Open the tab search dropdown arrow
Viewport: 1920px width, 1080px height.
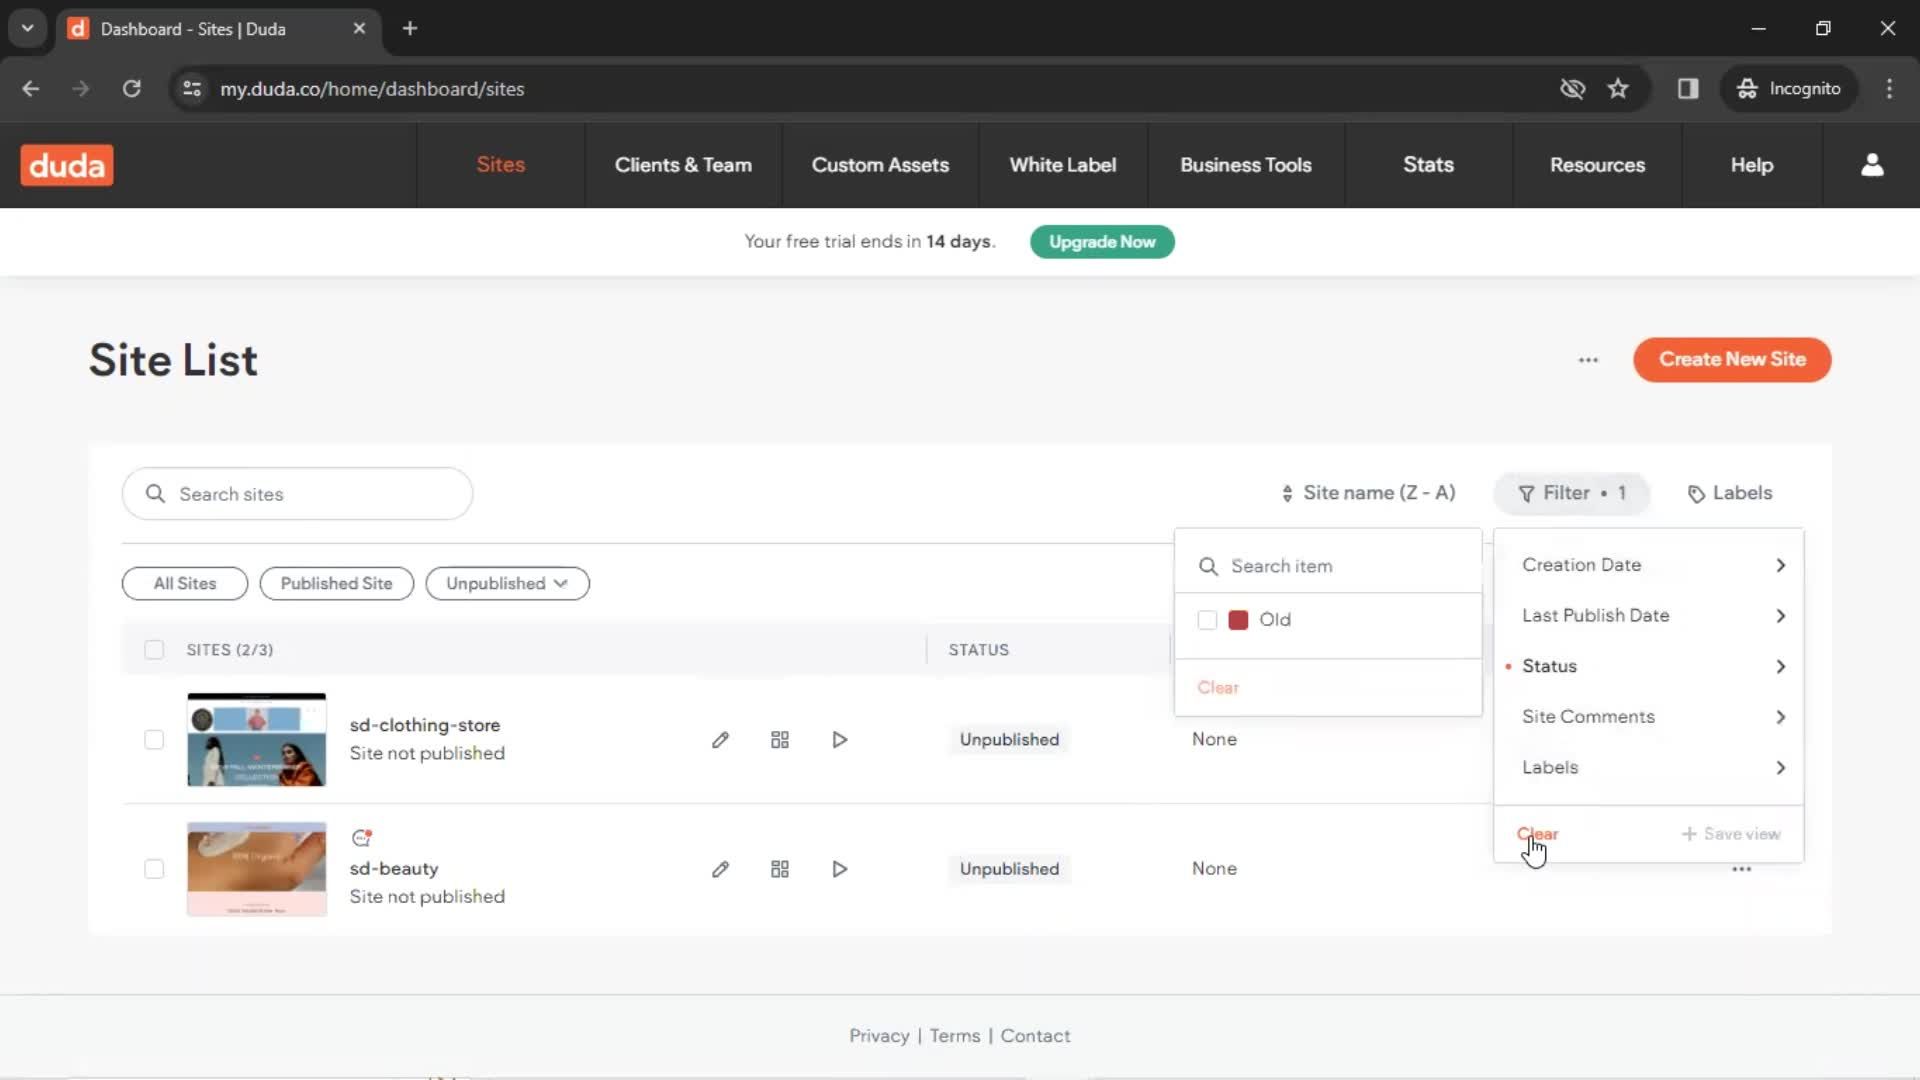click(27, 28)
